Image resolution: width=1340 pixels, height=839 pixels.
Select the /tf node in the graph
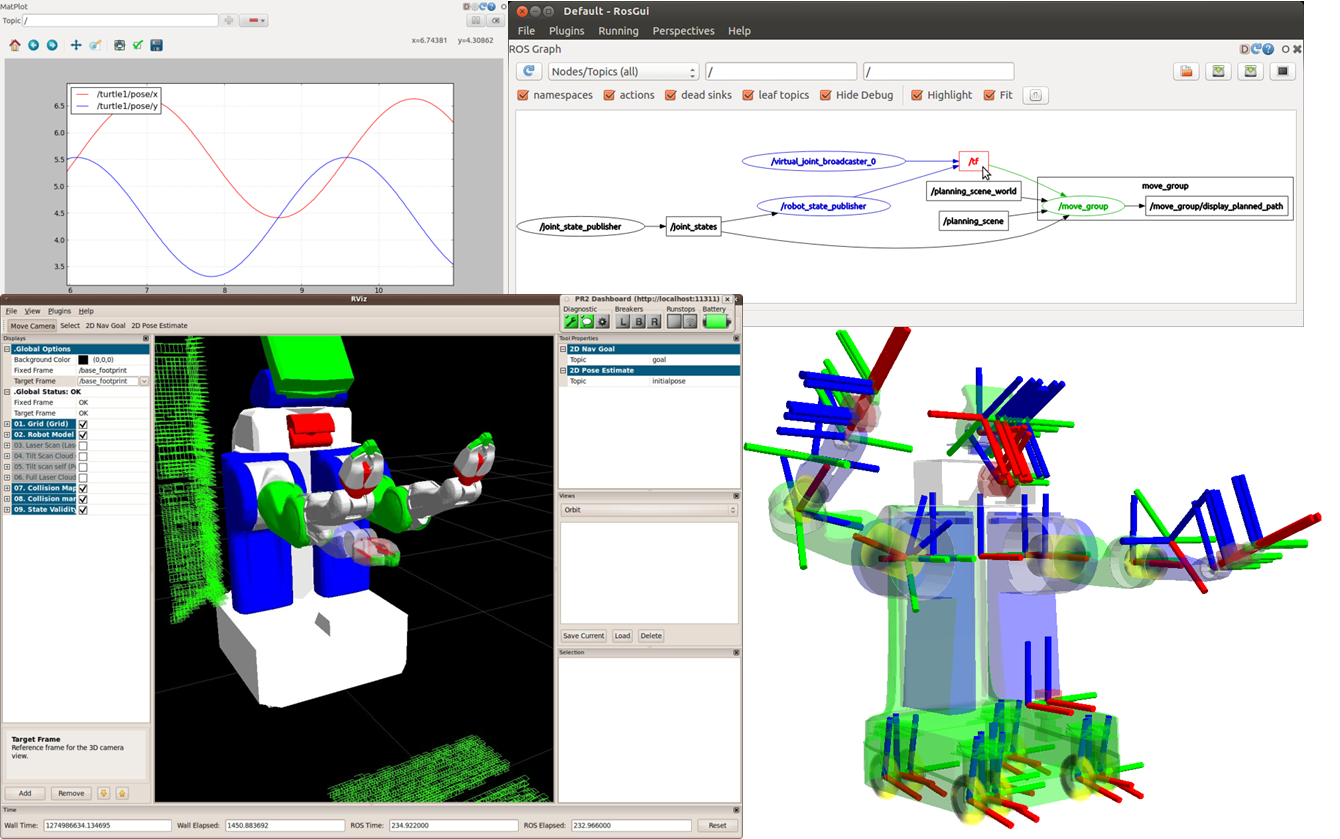pos(973,161)
